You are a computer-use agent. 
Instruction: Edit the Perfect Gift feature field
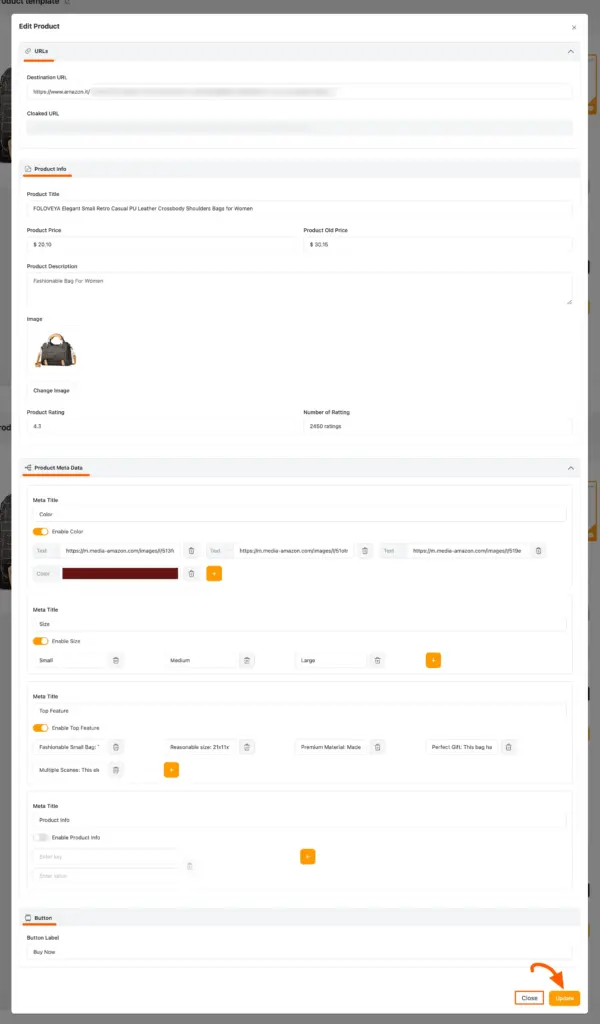click(462, 746)
